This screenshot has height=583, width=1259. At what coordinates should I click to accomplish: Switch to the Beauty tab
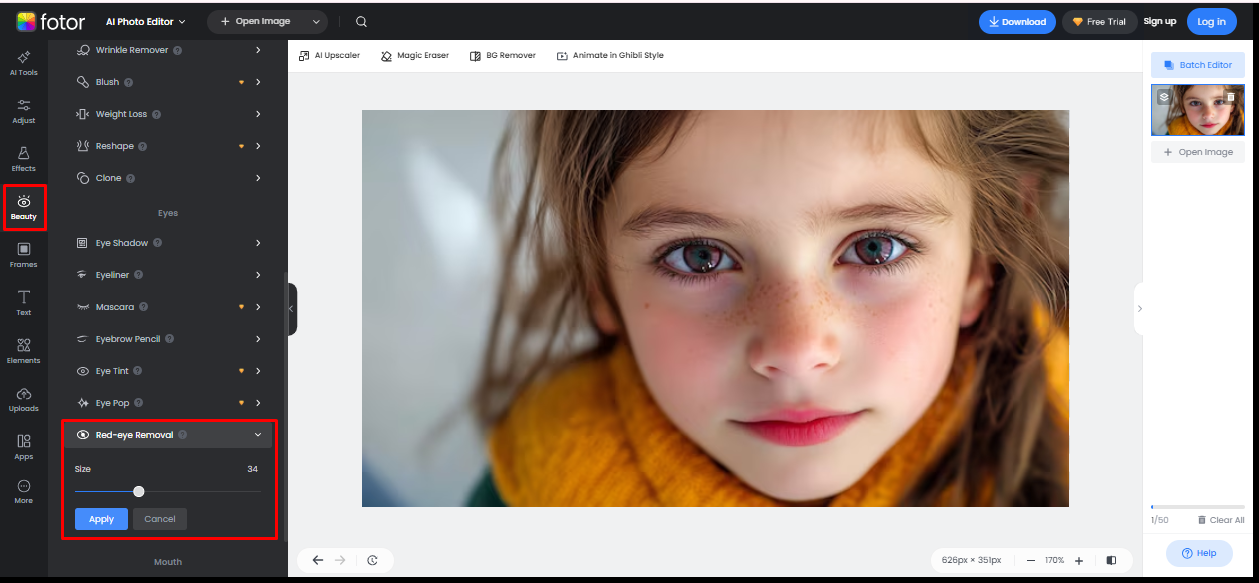click(23, 207)
